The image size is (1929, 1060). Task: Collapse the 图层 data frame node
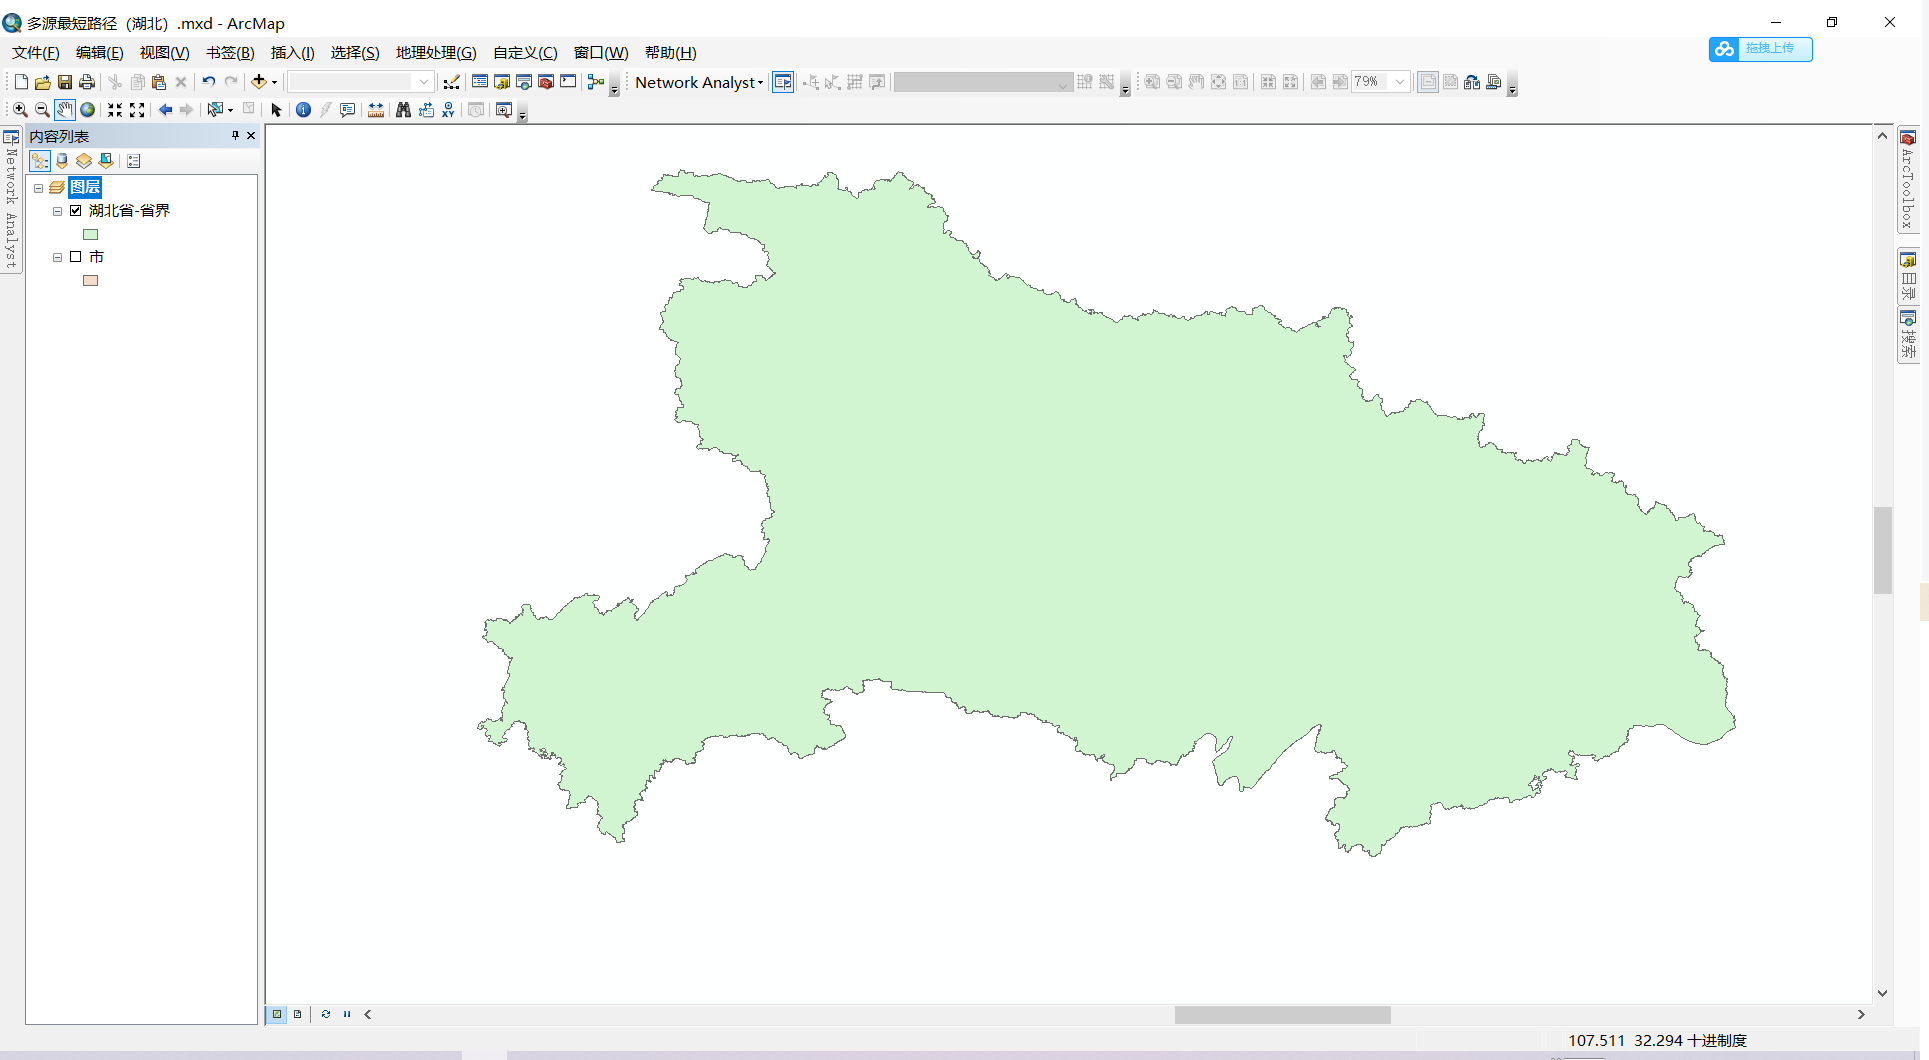pos(39,188)
